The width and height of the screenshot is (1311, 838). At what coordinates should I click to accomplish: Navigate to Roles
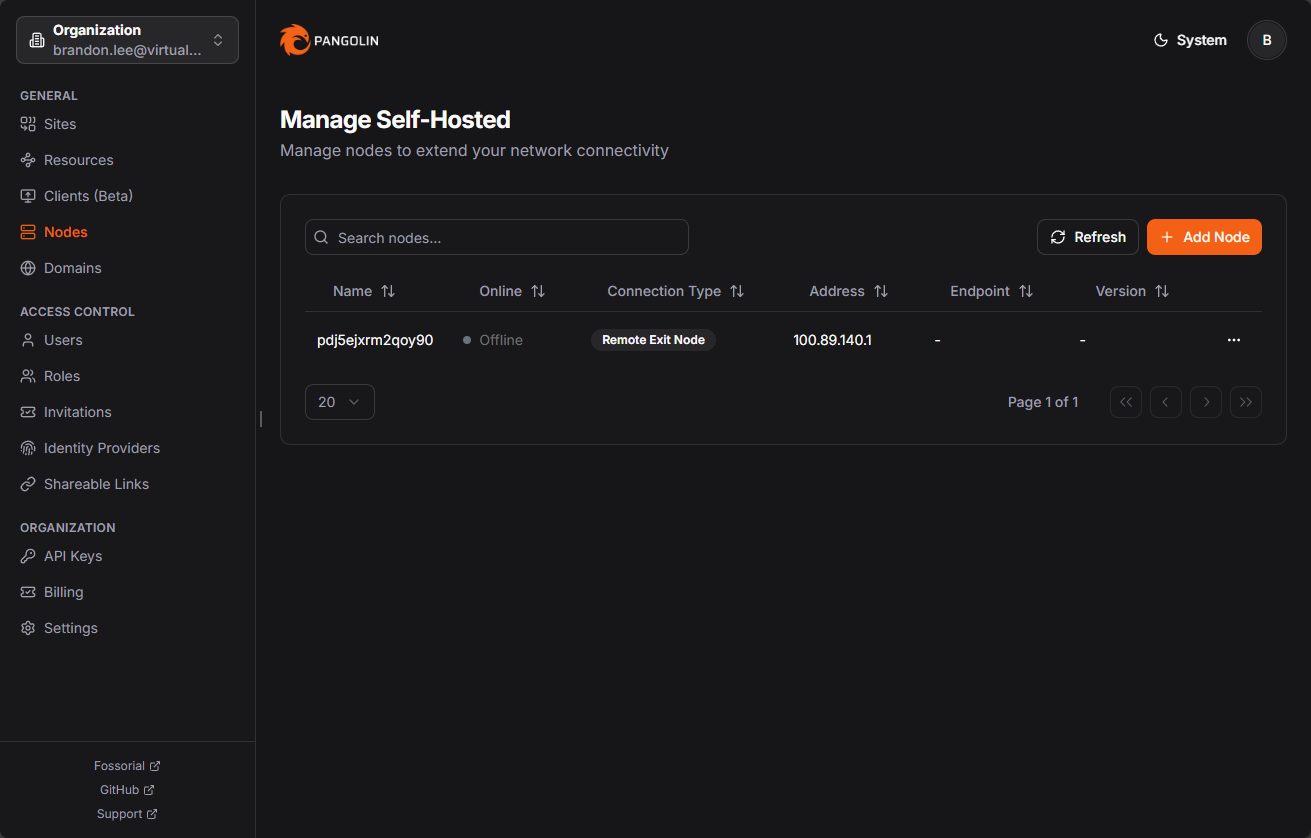click(x=50, y=376)
